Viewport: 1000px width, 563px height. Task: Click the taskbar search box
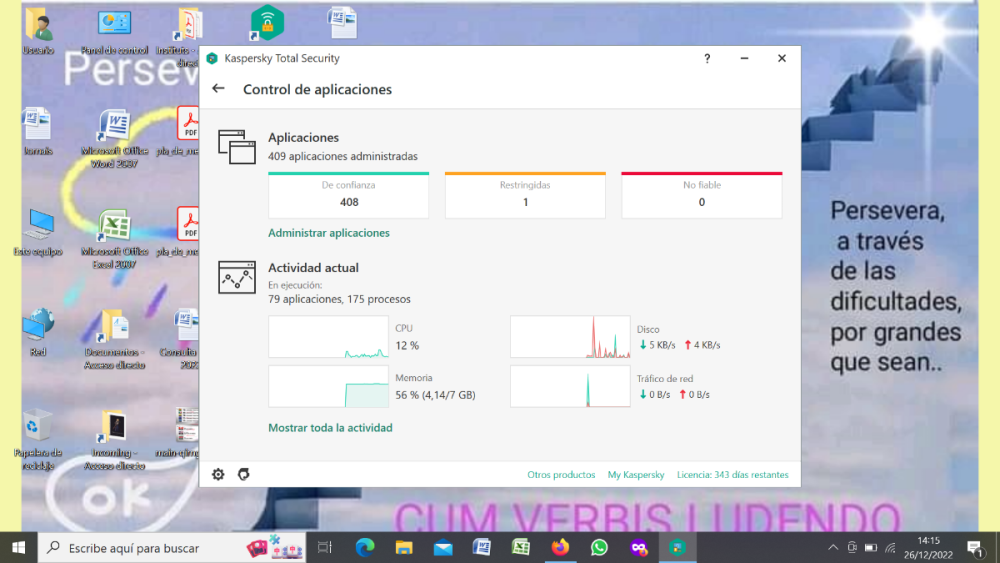(x=172, y=548)
